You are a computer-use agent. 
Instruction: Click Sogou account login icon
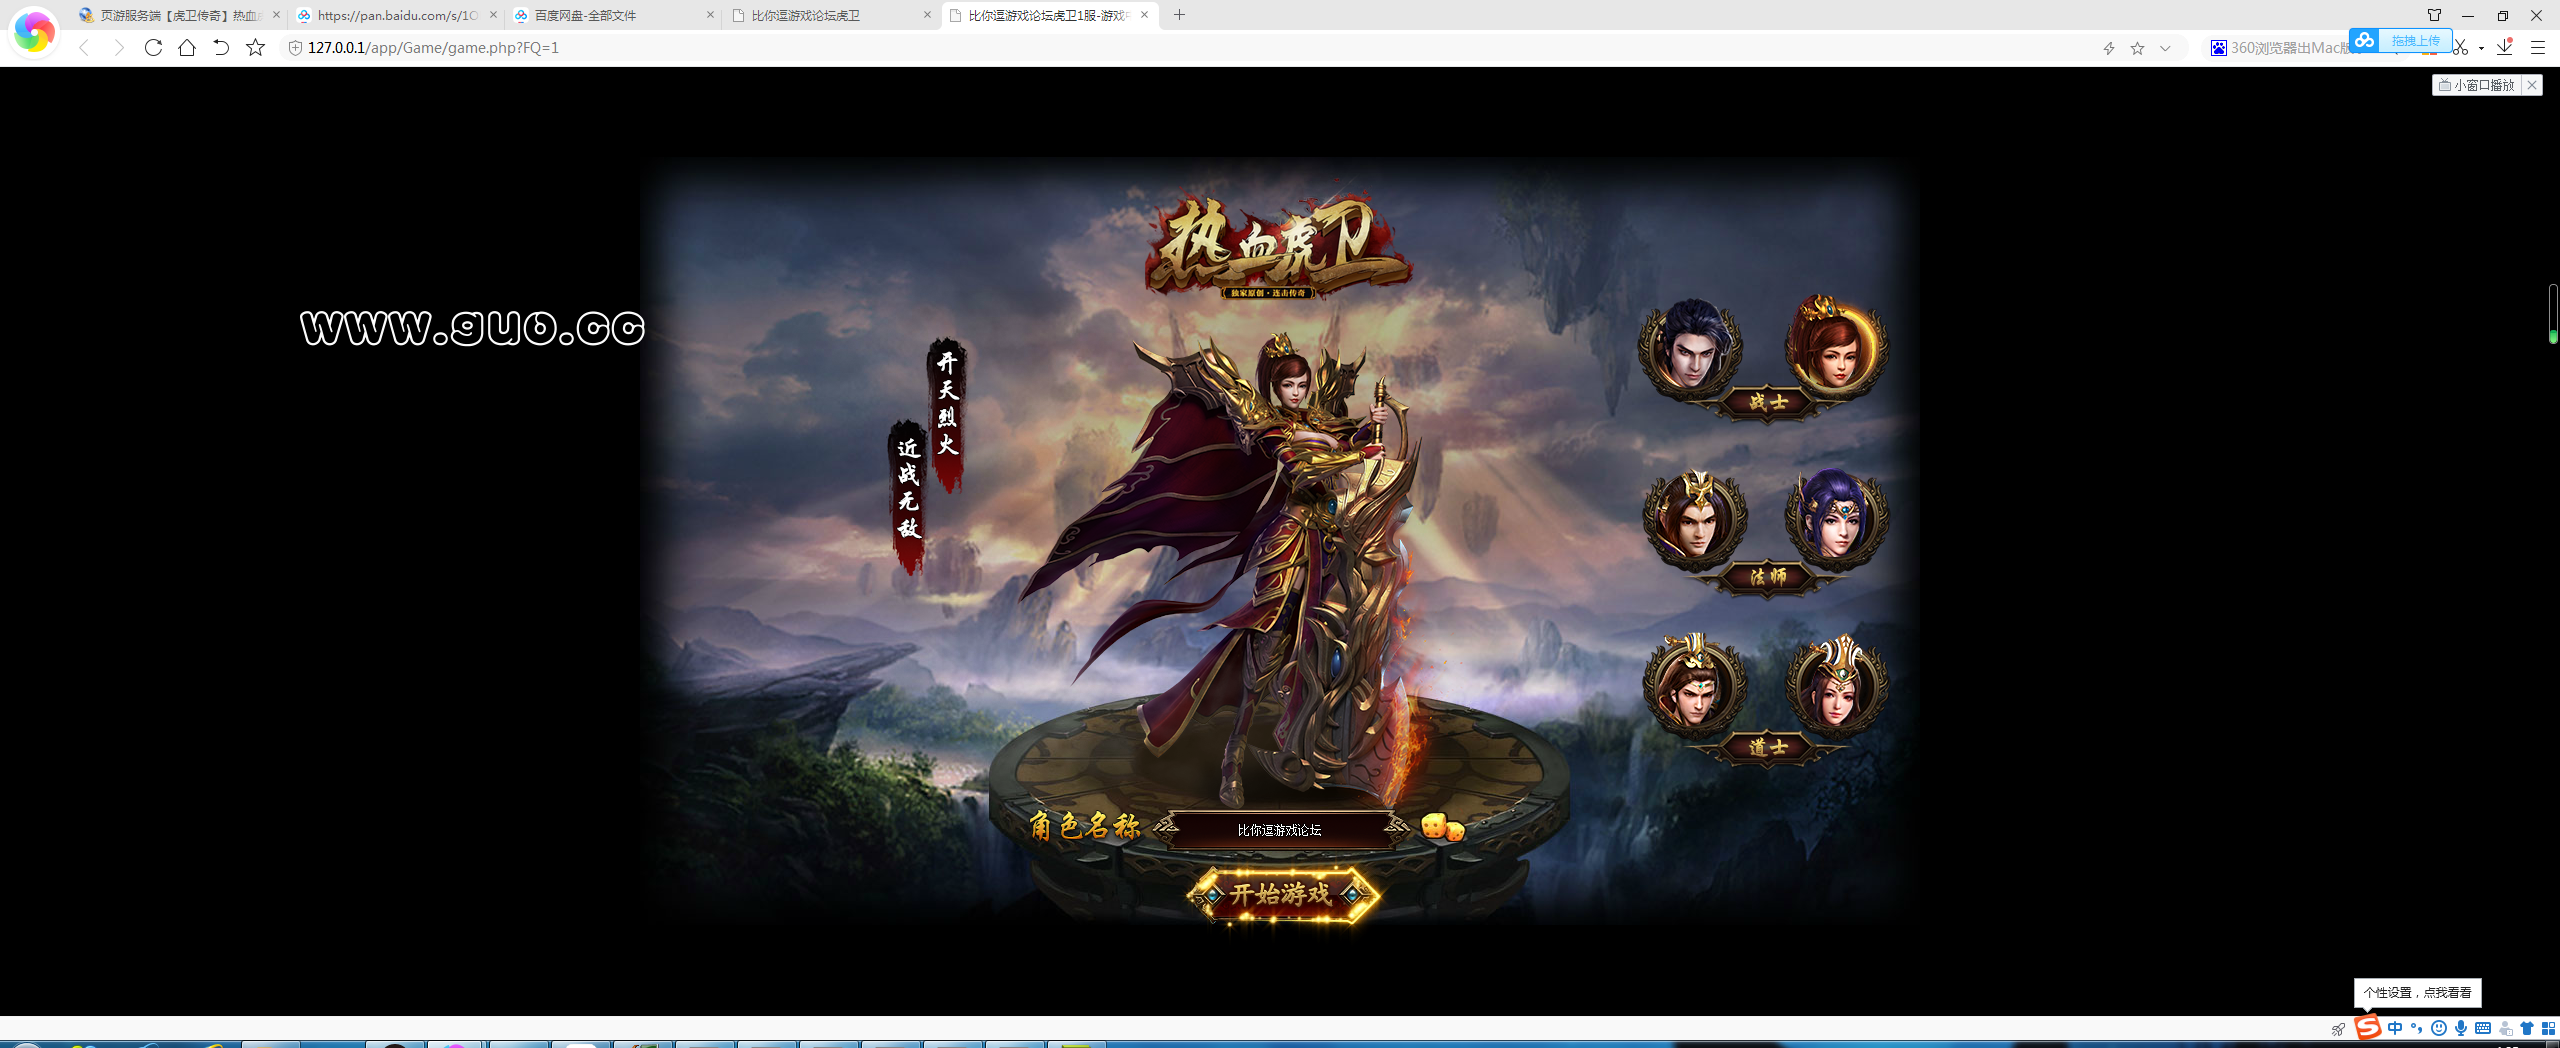click(2505, 1028)
